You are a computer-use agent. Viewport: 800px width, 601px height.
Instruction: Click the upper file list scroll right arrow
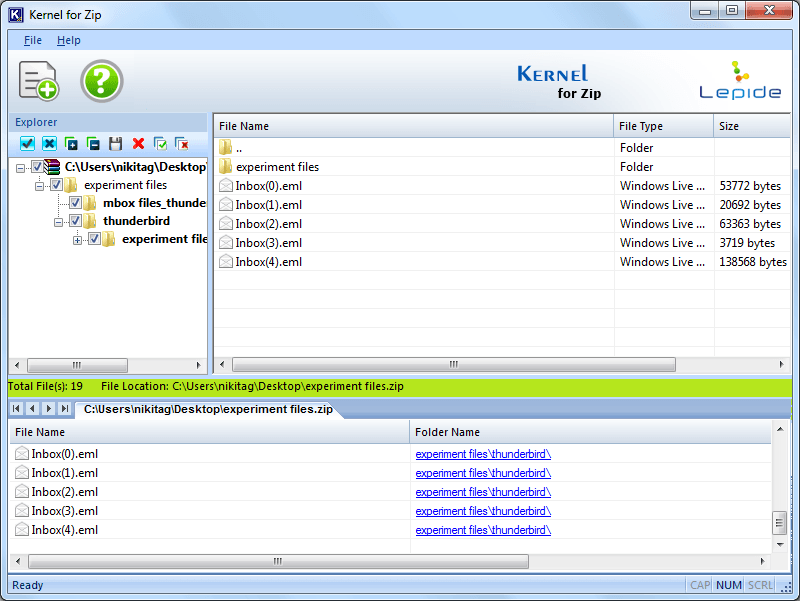pos(781,364)
